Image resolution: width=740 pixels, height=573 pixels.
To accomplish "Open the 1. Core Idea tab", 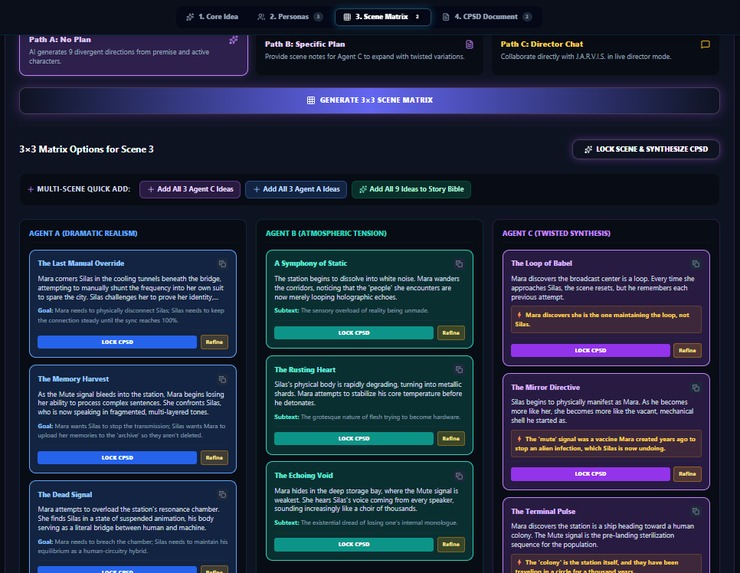I will (x=212, y=17).
